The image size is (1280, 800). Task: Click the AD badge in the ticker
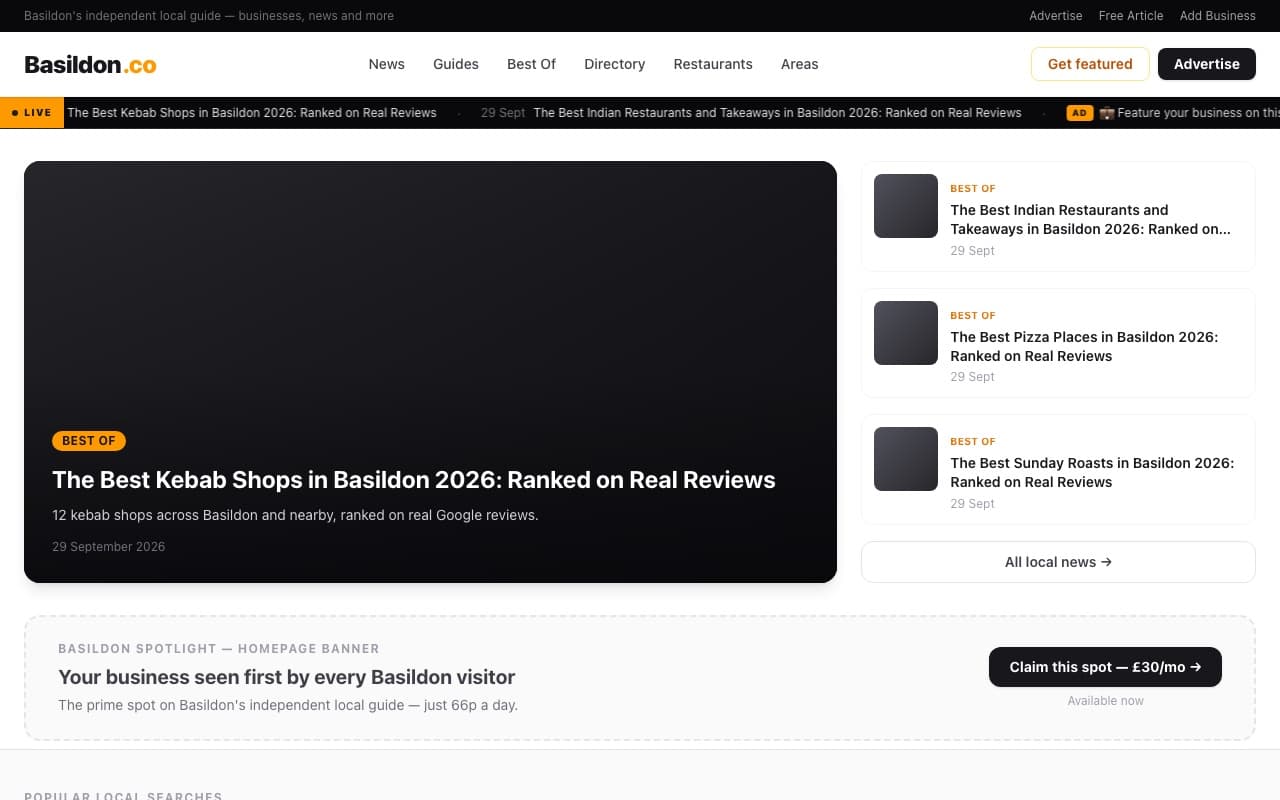[1079, 113]
